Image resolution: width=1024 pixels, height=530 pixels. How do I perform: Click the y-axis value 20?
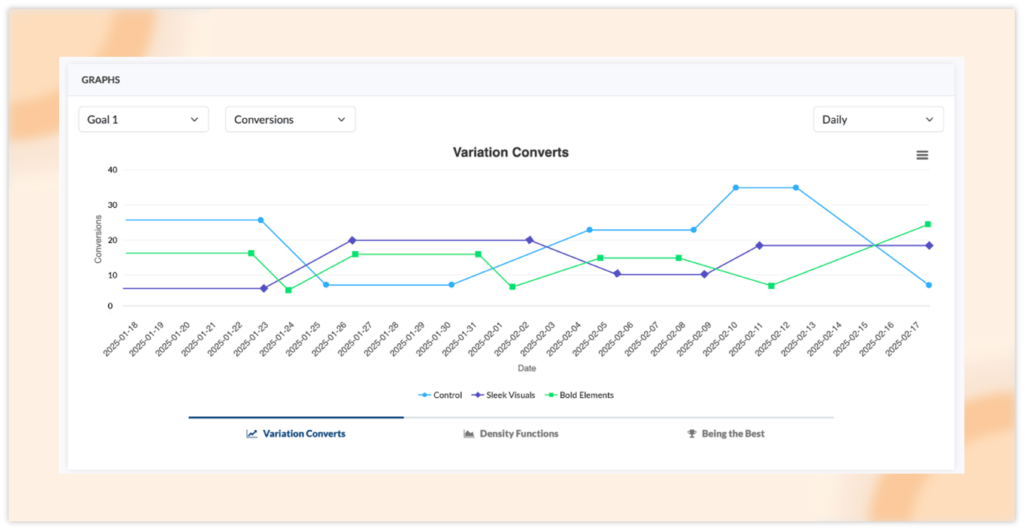point(112,240)
